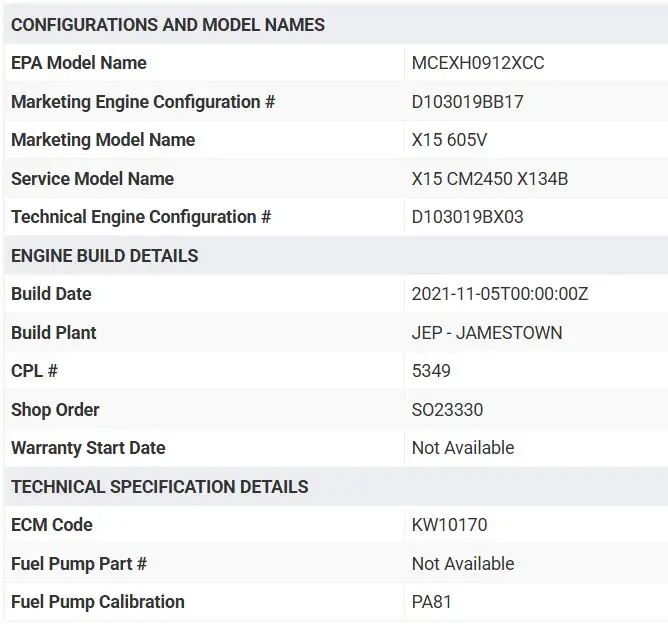This screenshot has height=628, width=668.
Task: Click Not Available next to Fuel Pump Part #
Action: [x=462, y=564]
